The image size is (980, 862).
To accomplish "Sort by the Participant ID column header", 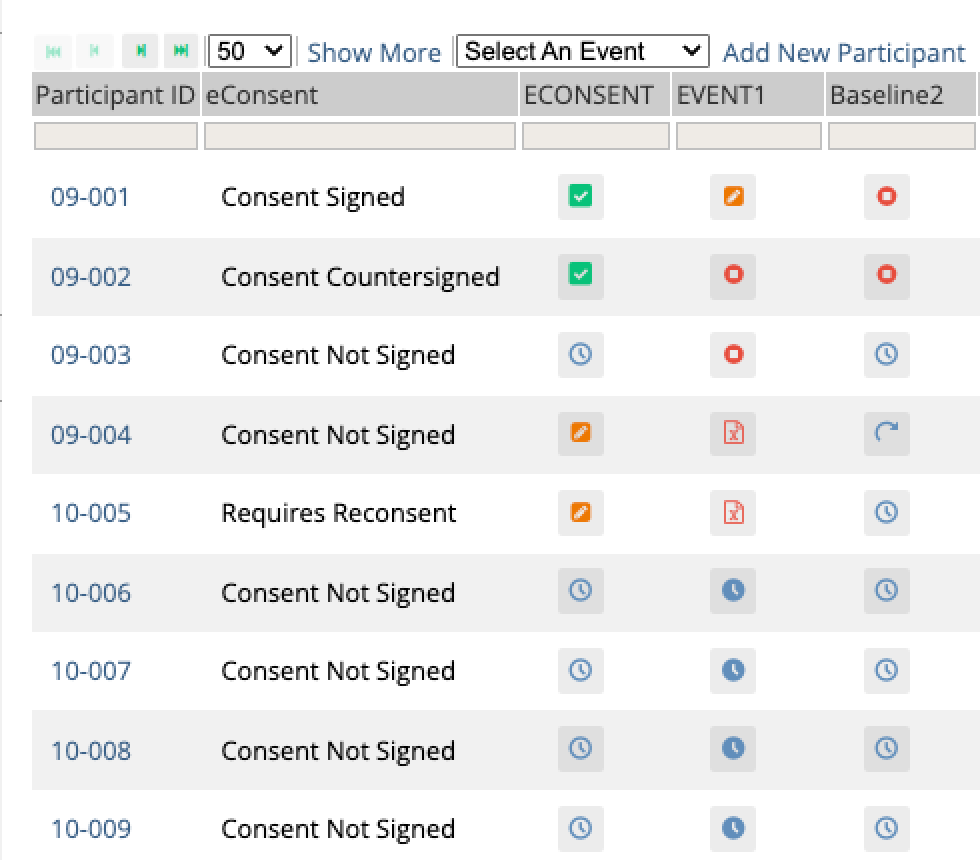I will [x=115, y=96].
